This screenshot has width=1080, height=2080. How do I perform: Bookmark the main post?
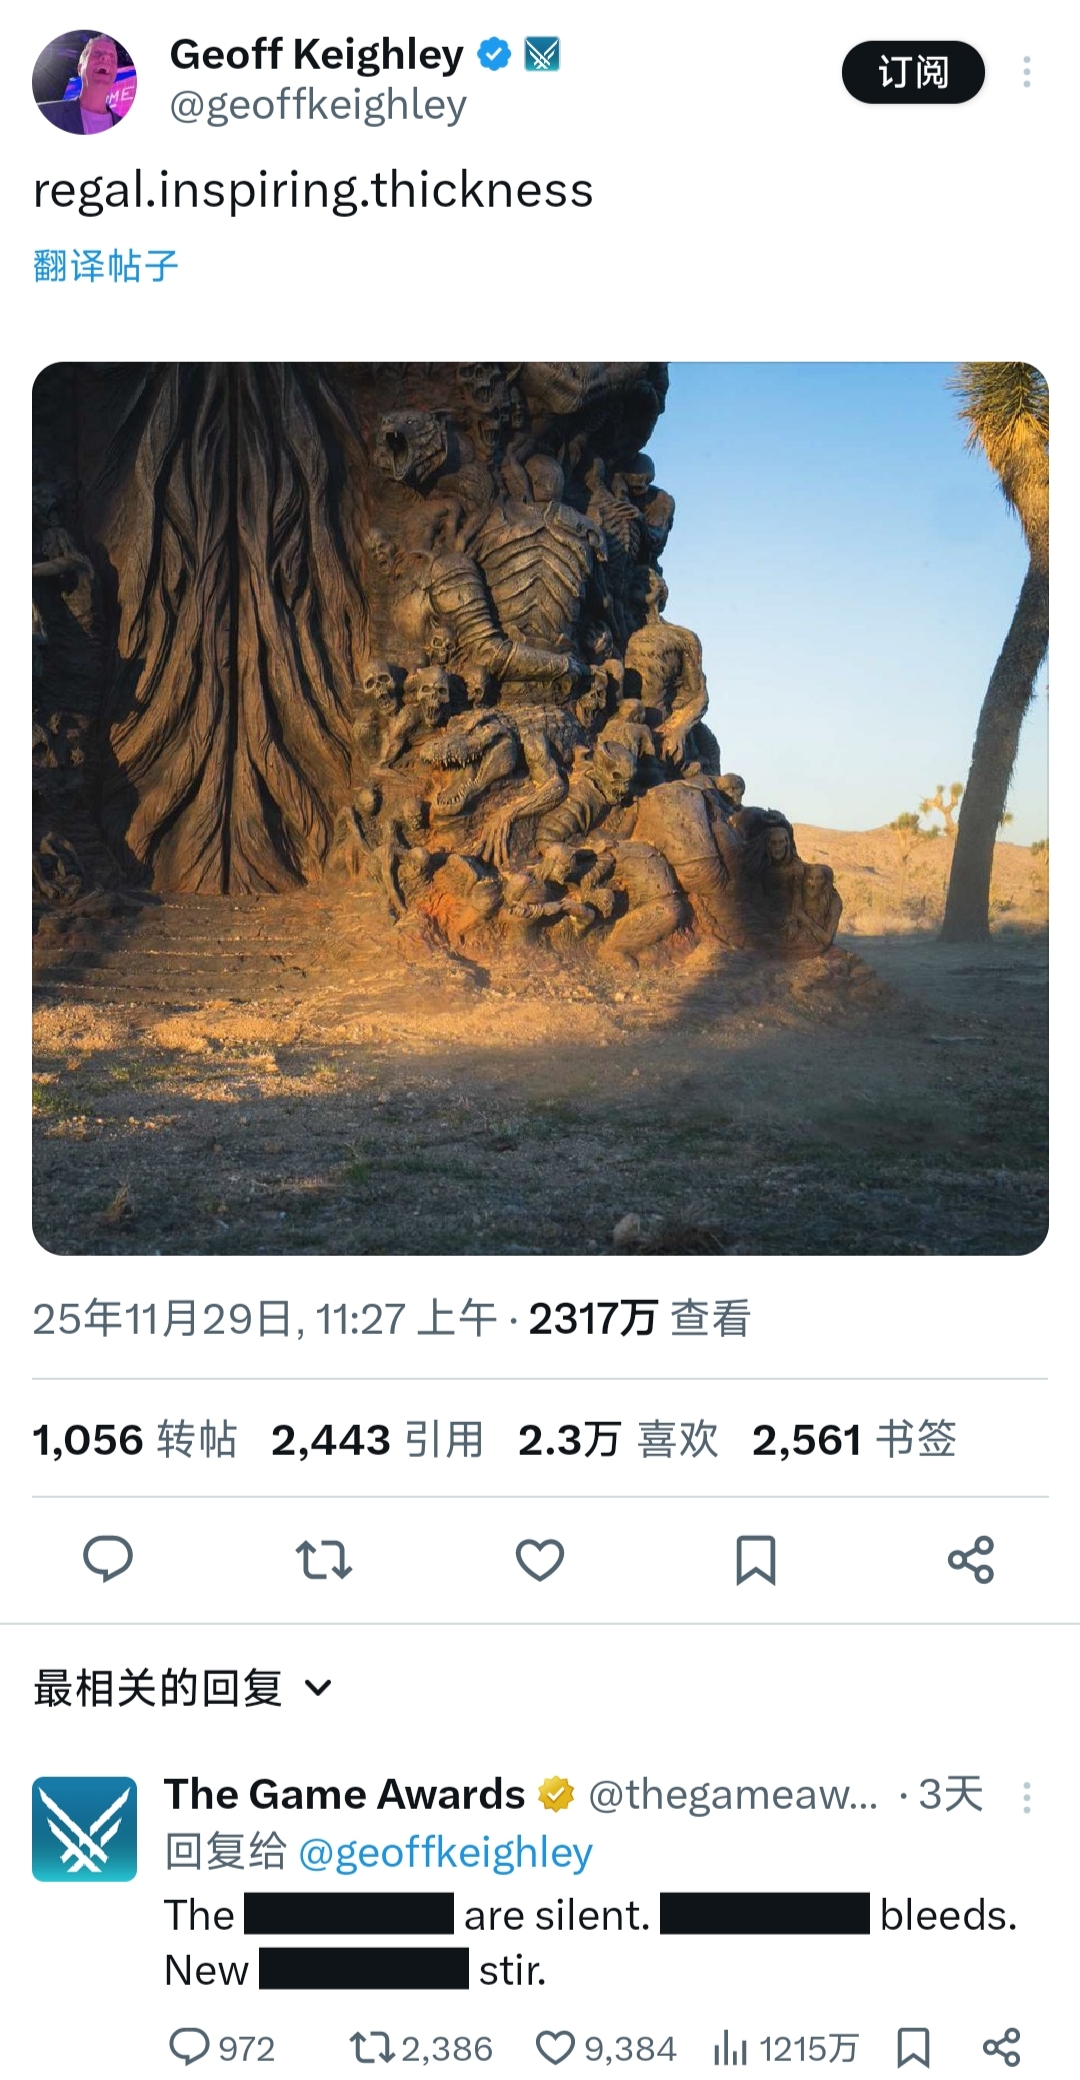[x=756, y=1560]
